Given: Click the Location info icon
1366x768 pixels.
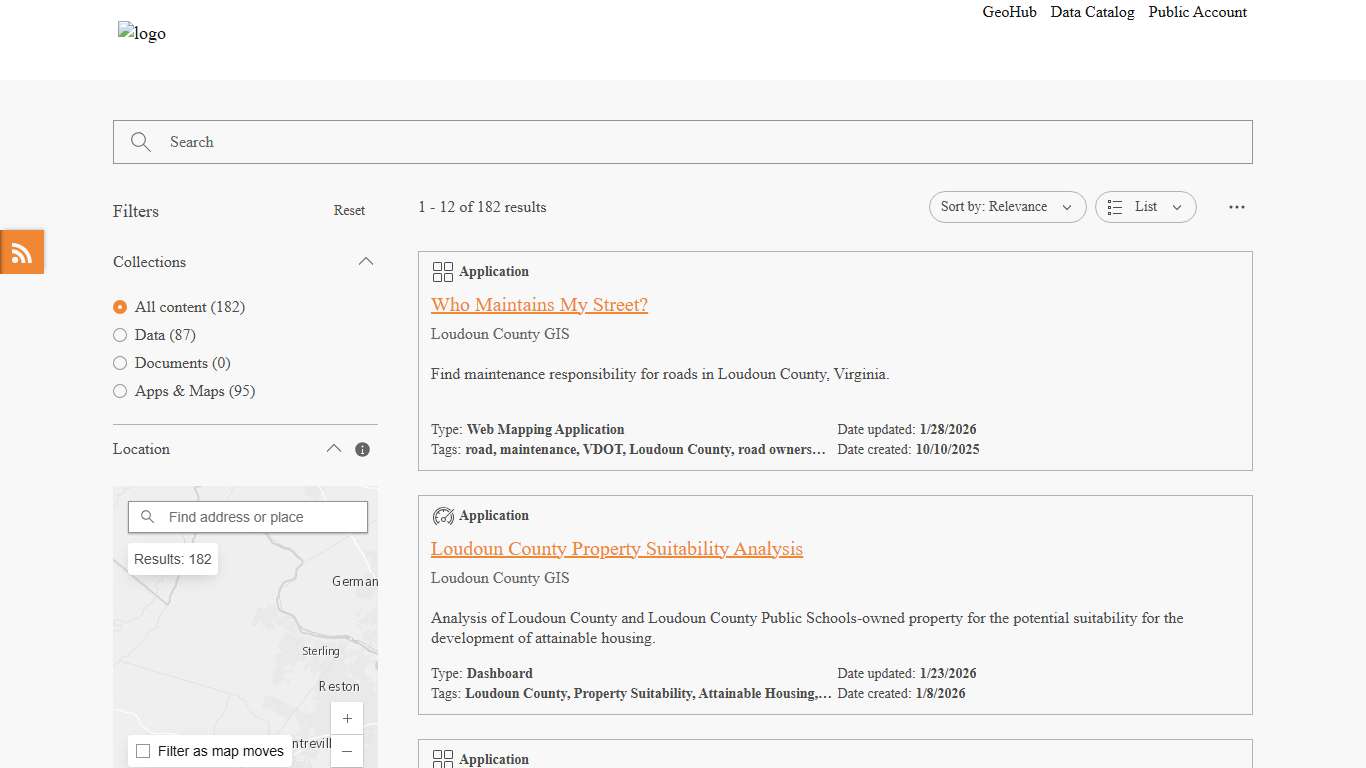Looking at the screenshot, I should coord(362,450).
